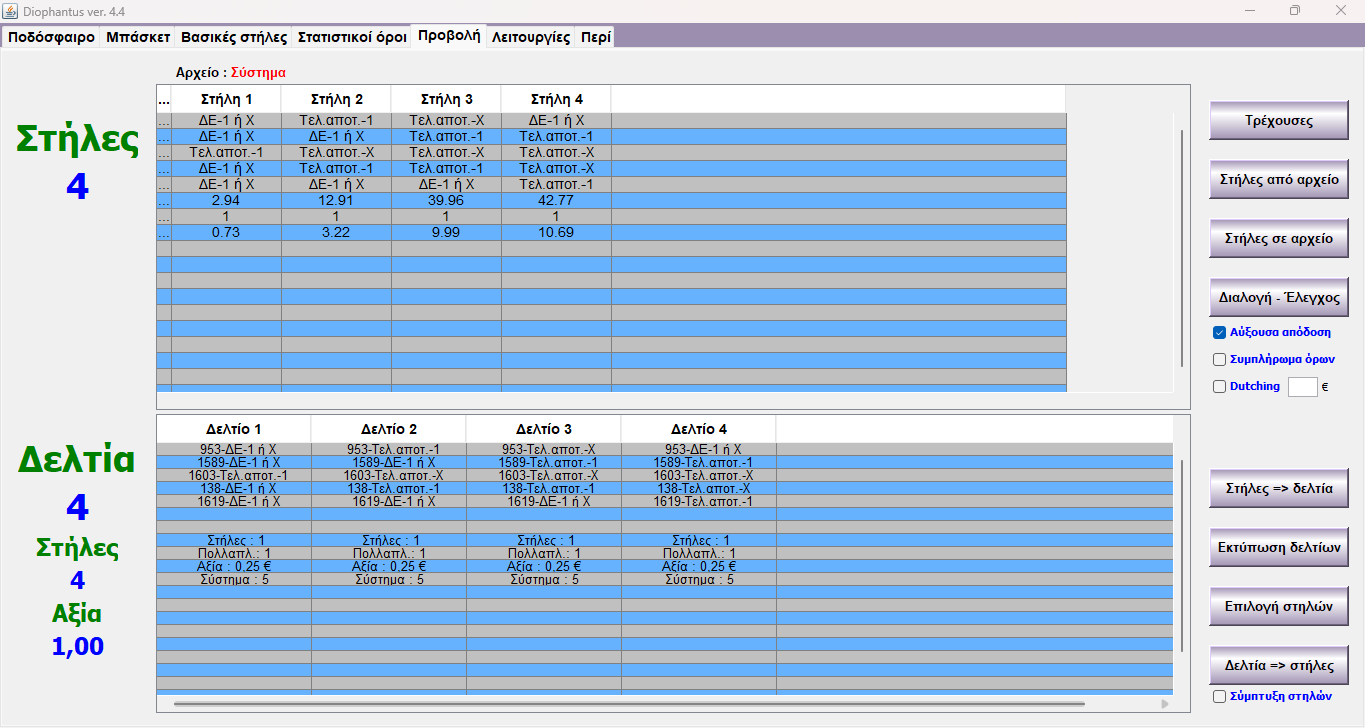This screenshot has width=1365, height=728.
Task: Select cell 1603-Τελ.αποτ.-1 in Δελτίο 1
Action: pos(234,476)
